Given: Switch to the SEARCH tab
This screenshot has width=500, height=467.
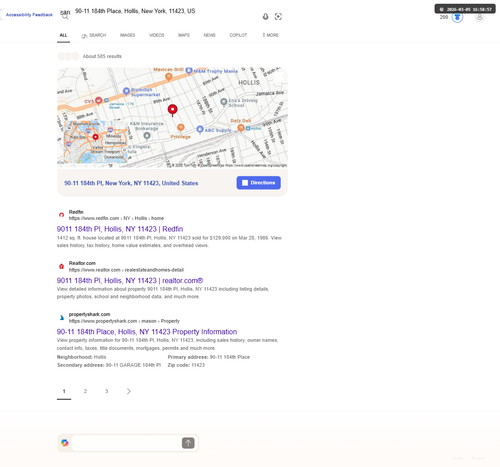Looking at the screenshot, I should tap(94, 35).
